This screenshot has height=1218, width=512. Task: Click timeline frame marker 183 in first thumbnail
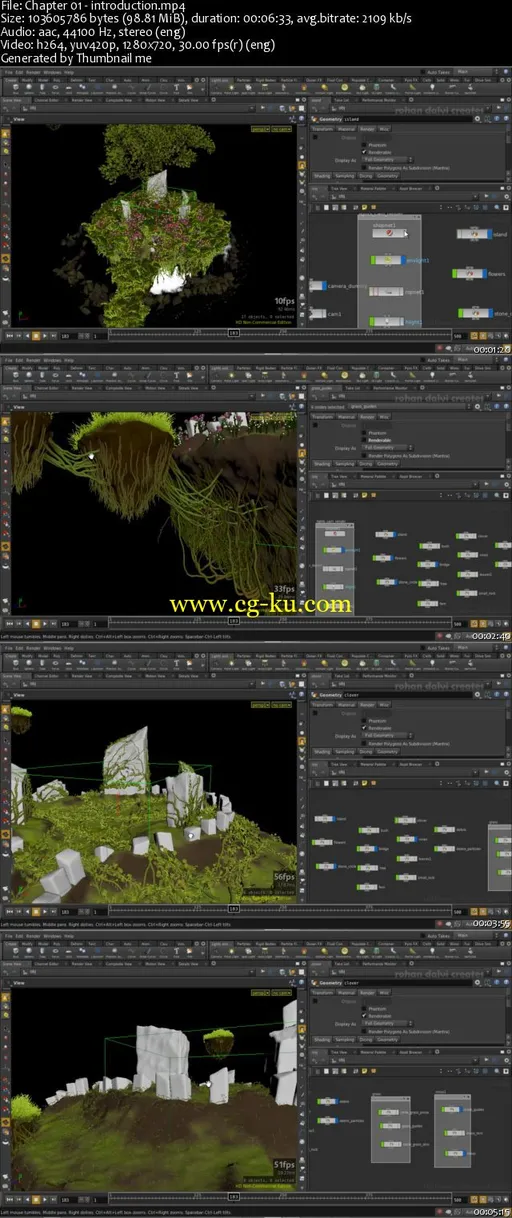coord(233,332)
